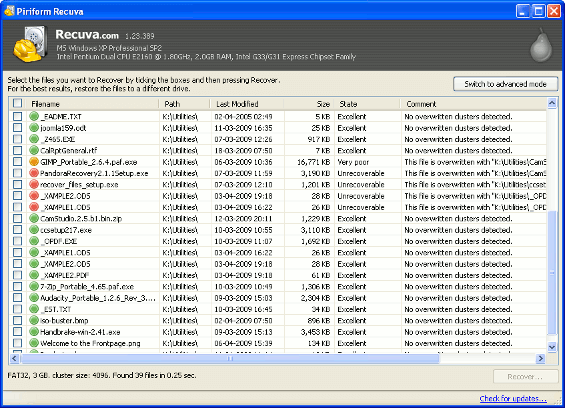Screen dimensions: 565x408
Task: Click the green status icon for CalRptGeneral.rtf
Action: [34, 150]
